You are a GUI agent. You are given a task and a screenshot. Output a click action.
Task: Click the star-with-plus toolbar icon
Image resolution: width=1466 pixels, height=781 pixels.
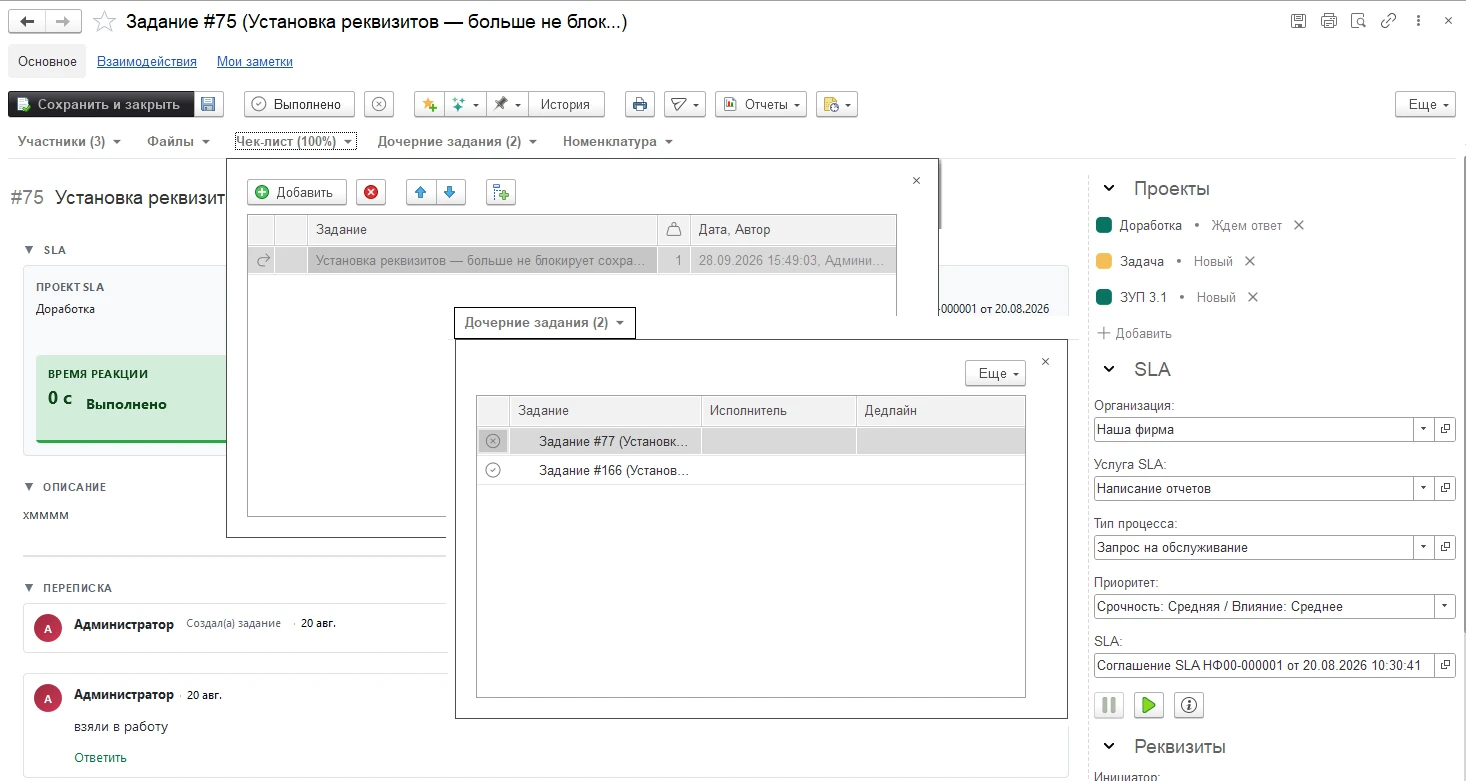[429, 104]
